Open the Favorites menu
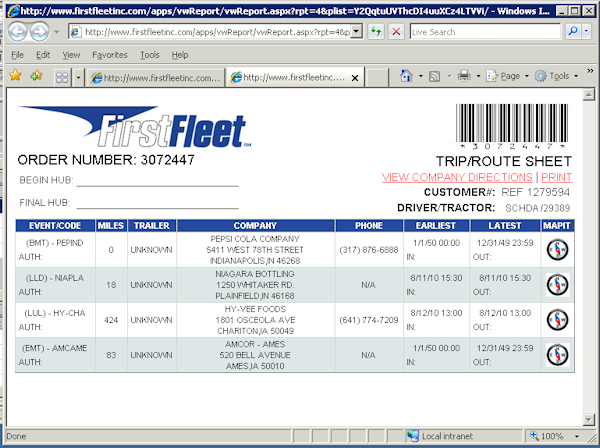Screen dimensions: 600x448 coord(109,54)
